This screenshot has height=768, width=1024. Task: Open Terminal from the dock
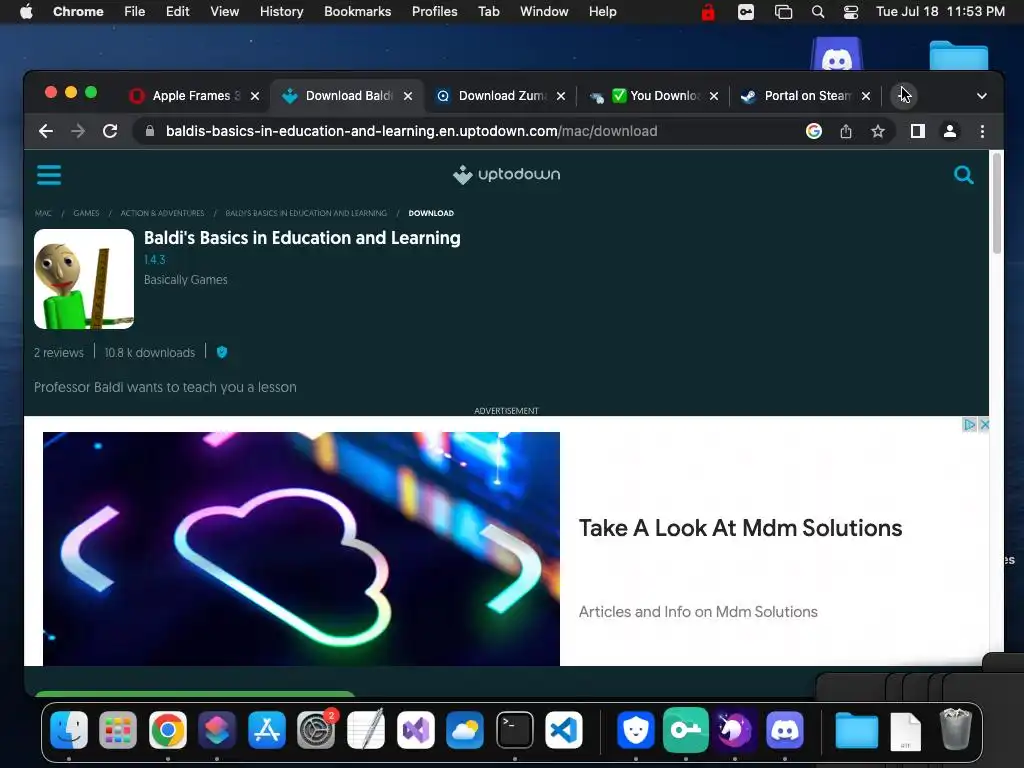(x=515, y=729)
